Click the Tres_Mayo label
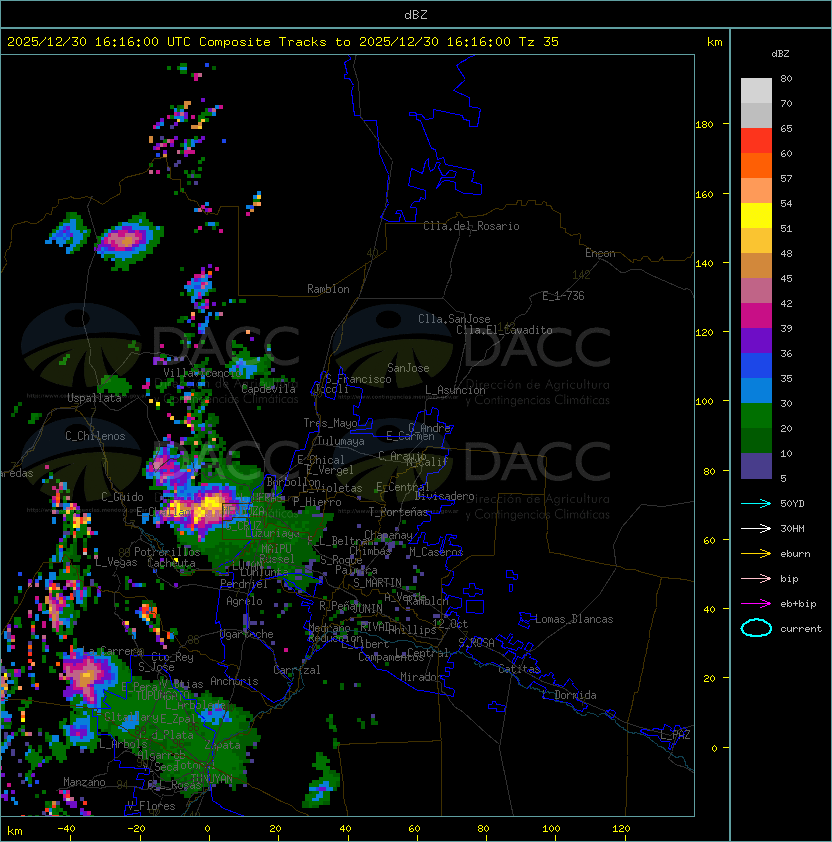This screenshot has width=832, height=842. pos(330,423)
